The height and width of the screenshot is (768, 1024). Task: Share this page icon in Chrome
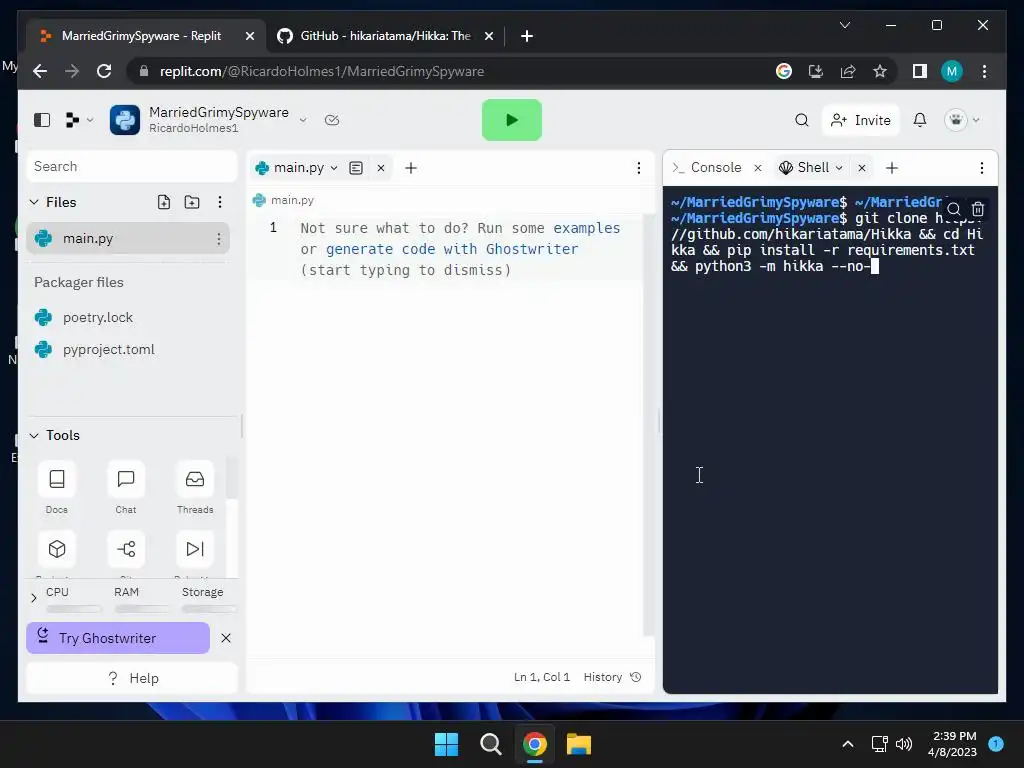point(848,71)
